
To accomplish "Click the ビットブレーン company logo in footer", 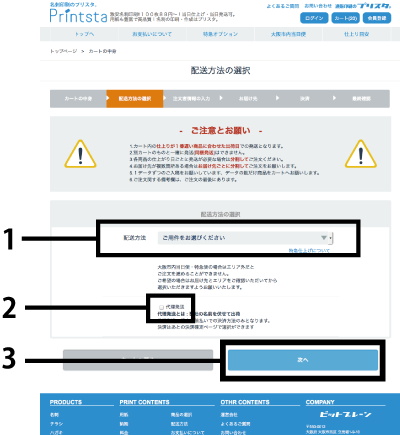I will click(345, 414).
